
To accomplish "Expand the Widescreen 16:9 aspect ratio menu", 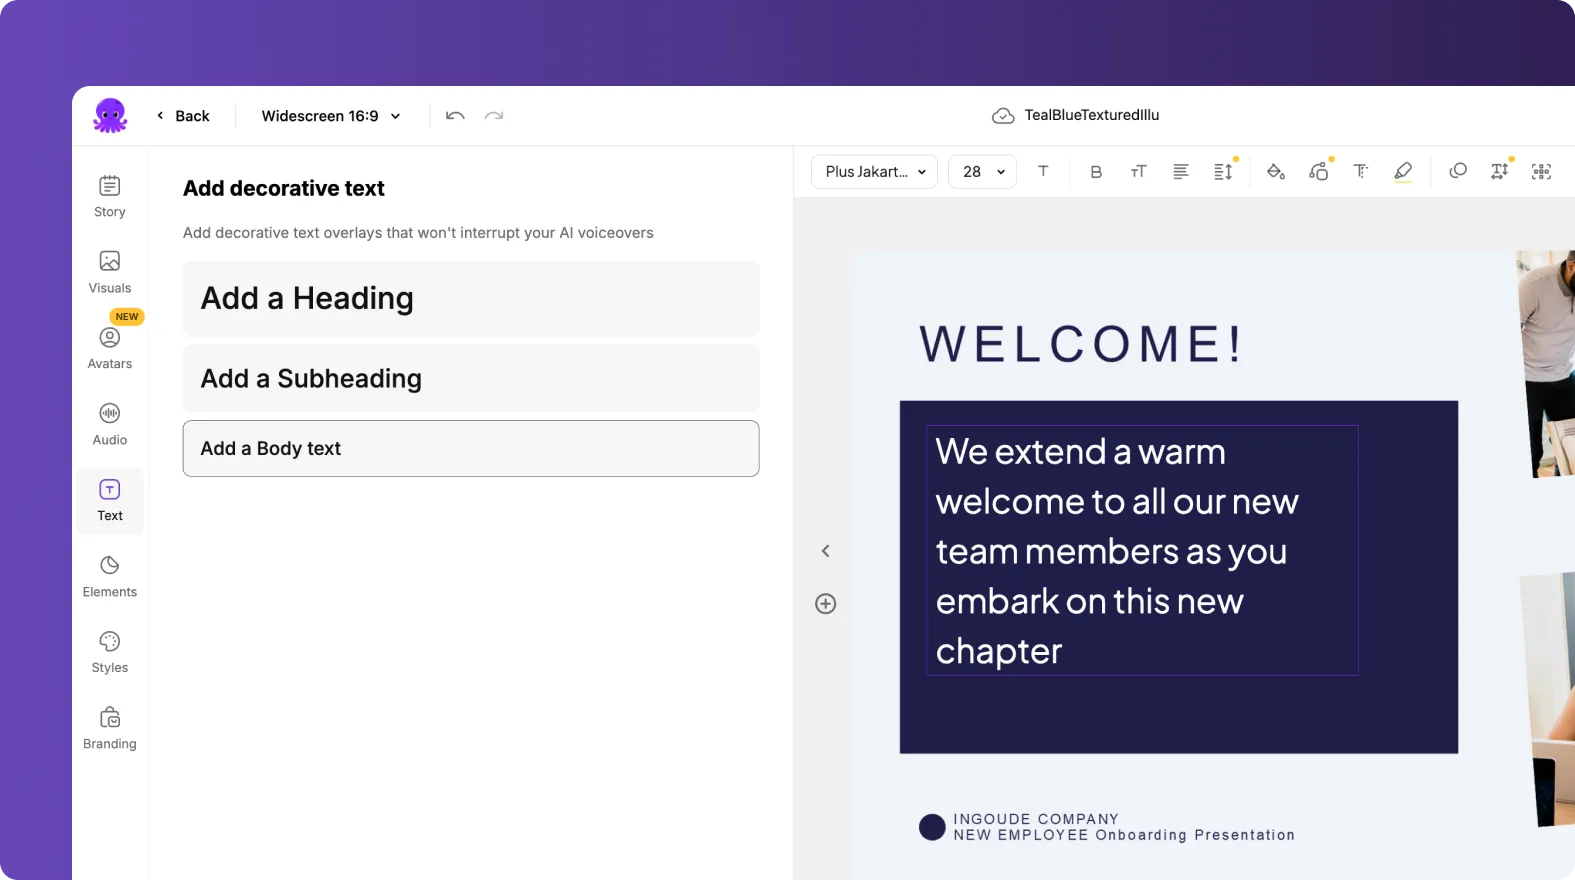I will (x=331, y=116).
